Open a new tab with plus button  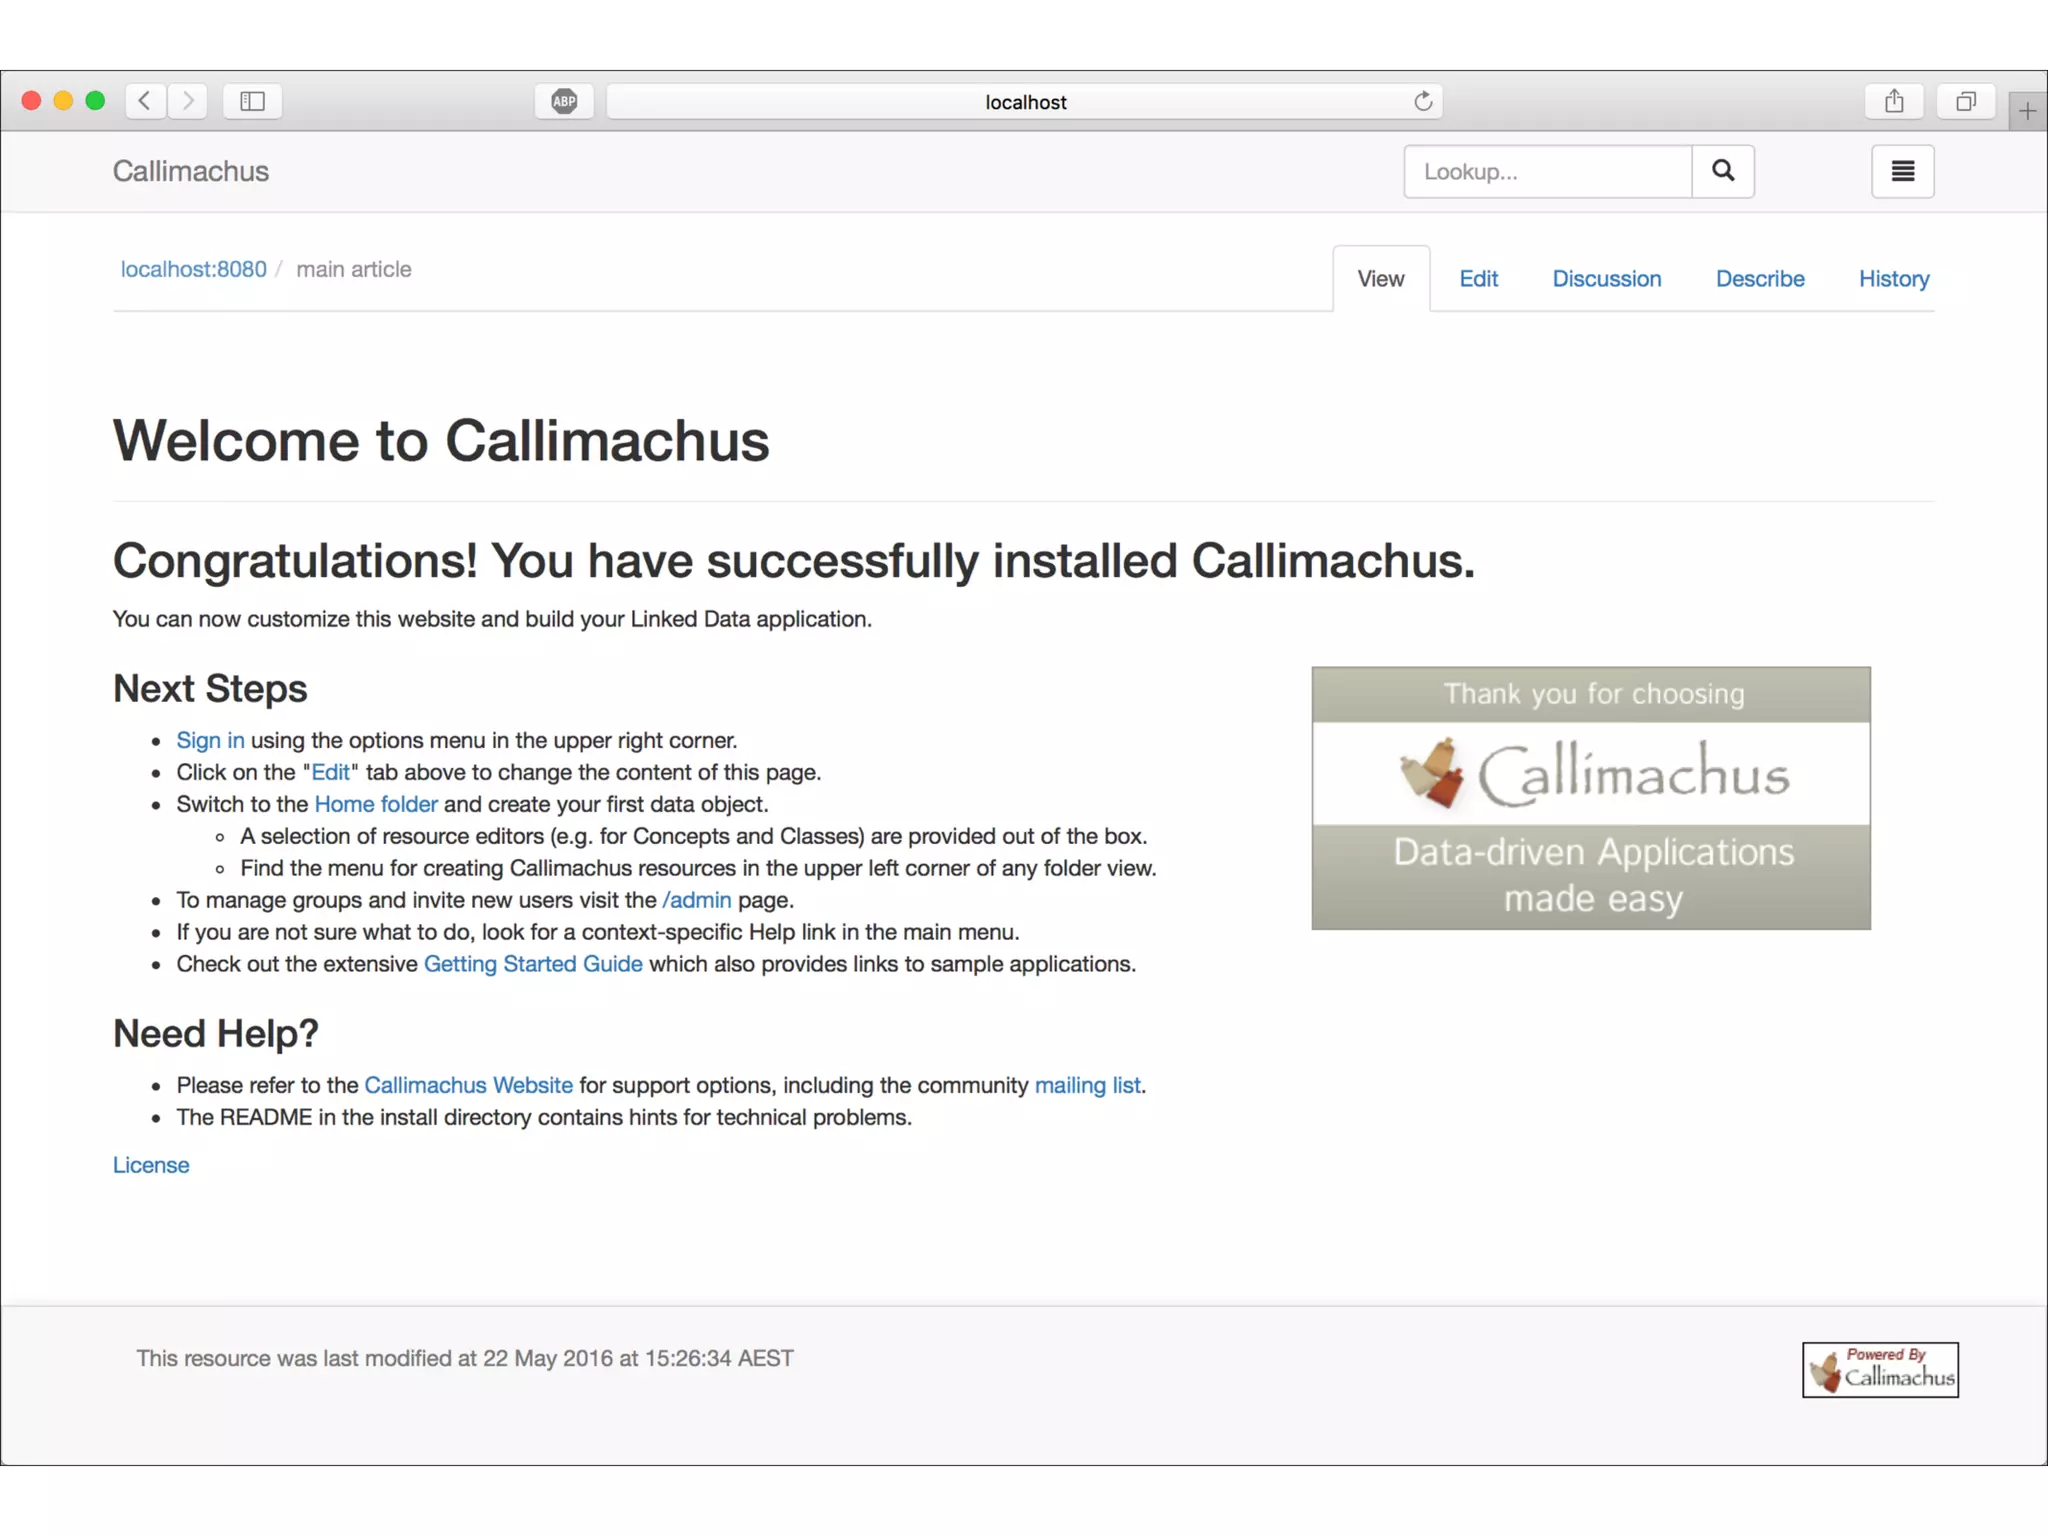click(2027, 111)
